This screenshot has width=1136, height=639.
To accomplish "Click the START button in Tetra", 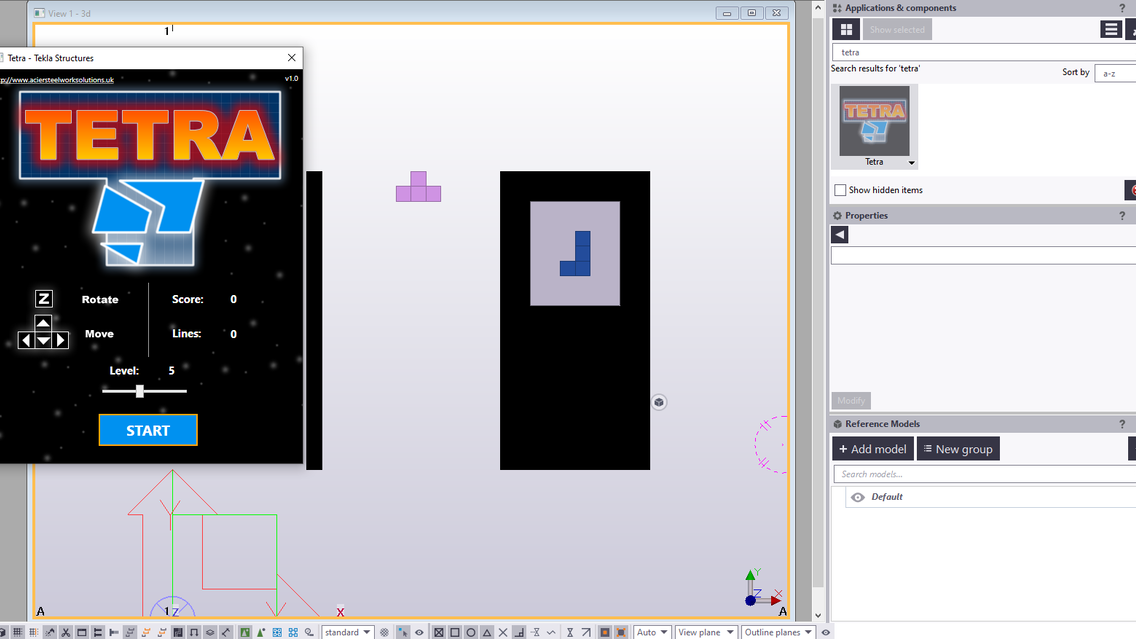I will pos(148,430).
